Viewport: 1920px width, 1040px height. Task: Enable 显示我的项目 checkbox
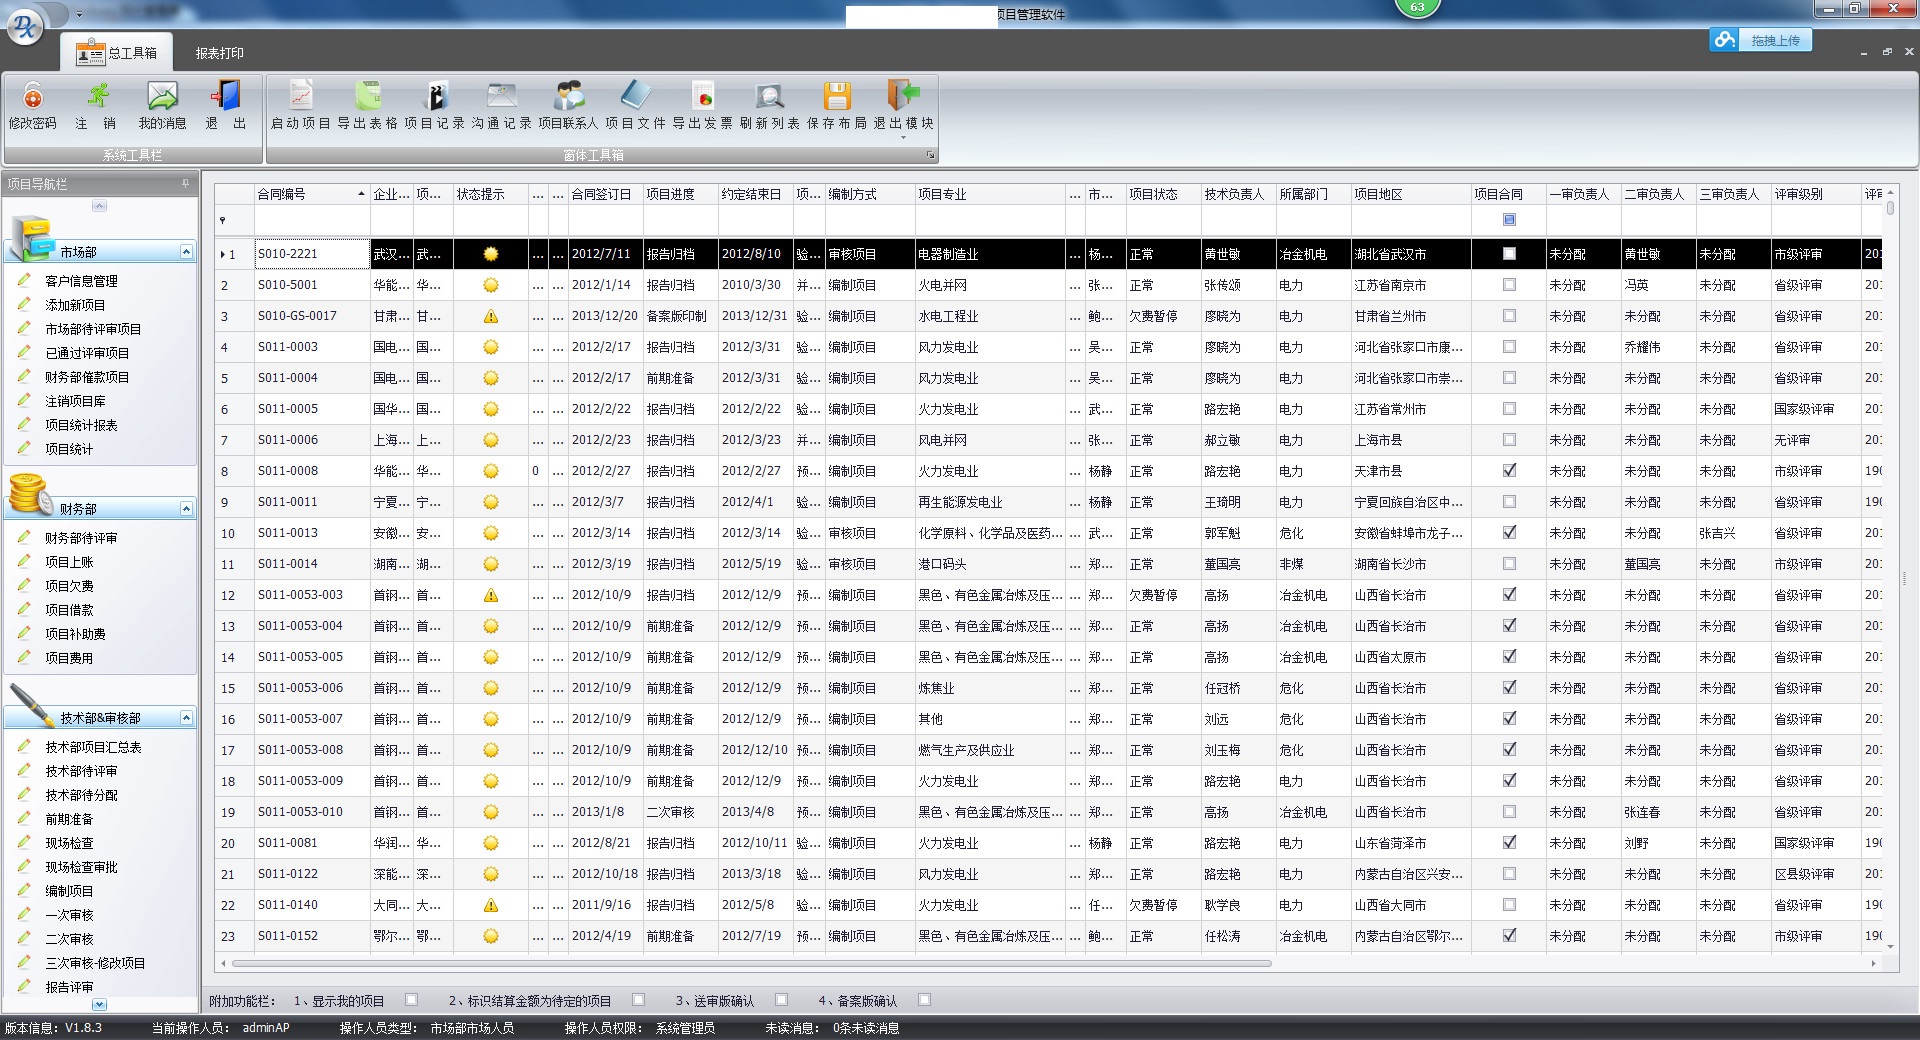click(411, 1000)
